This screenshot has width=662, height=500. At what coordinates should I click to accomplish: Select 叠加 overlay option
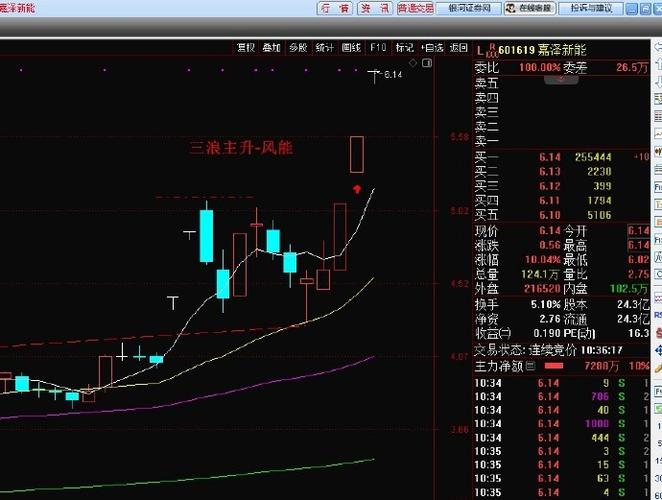(x=272, y=47)
